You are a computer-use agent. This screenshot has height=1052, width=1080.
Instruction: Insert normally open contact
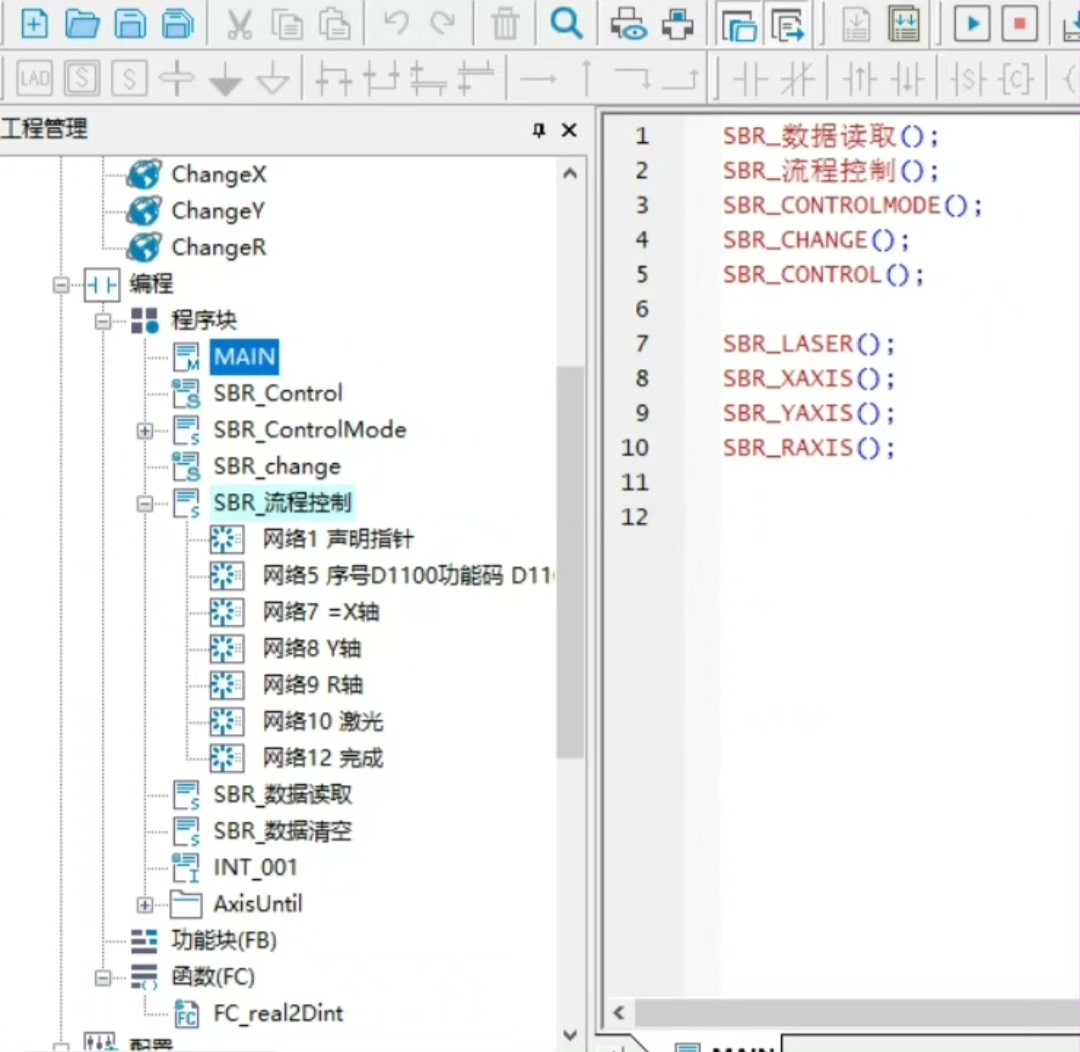[749, 79]
